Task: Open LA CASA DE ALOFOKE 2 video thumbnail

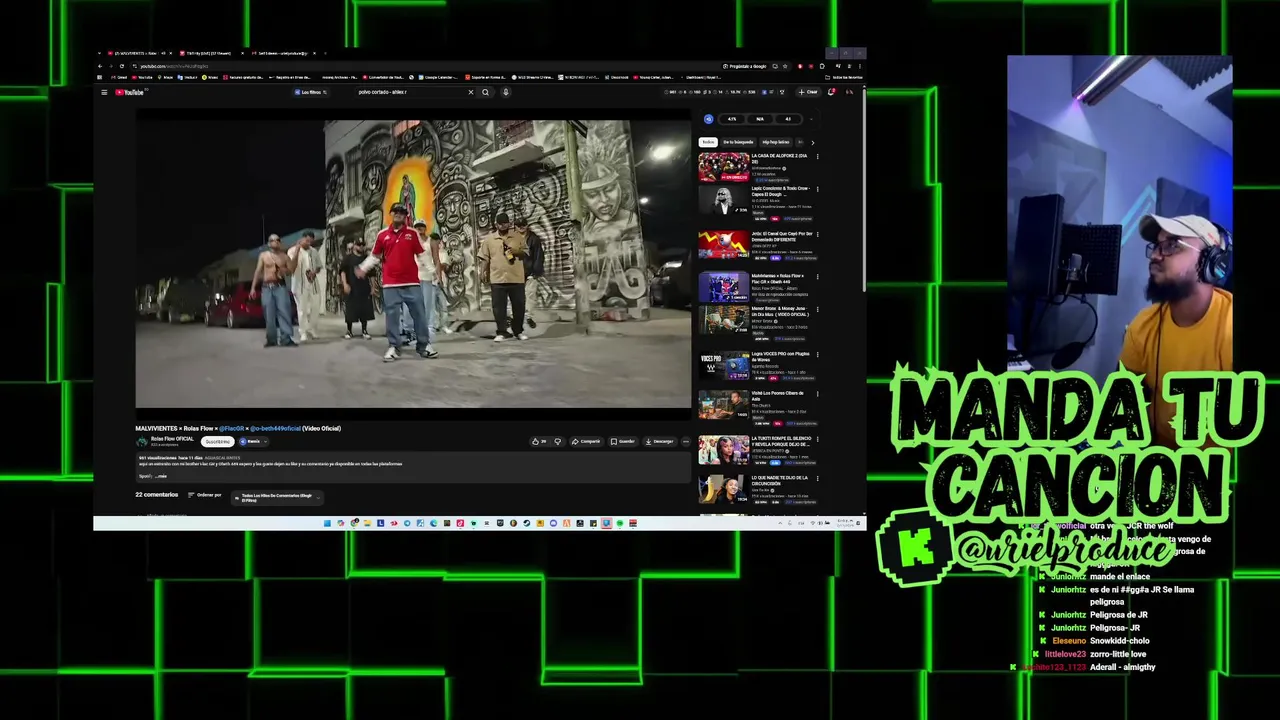Action: click(x=724, y=167)
